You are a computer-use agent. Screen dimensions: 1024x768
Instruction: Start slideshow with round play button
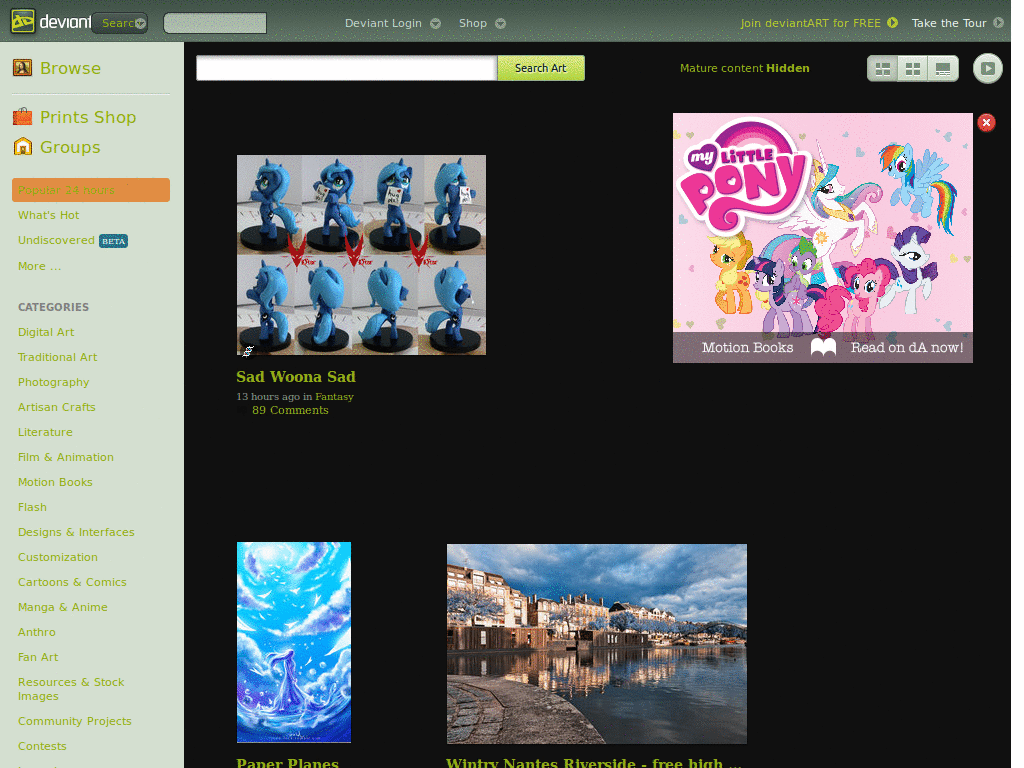click(987, 68)
